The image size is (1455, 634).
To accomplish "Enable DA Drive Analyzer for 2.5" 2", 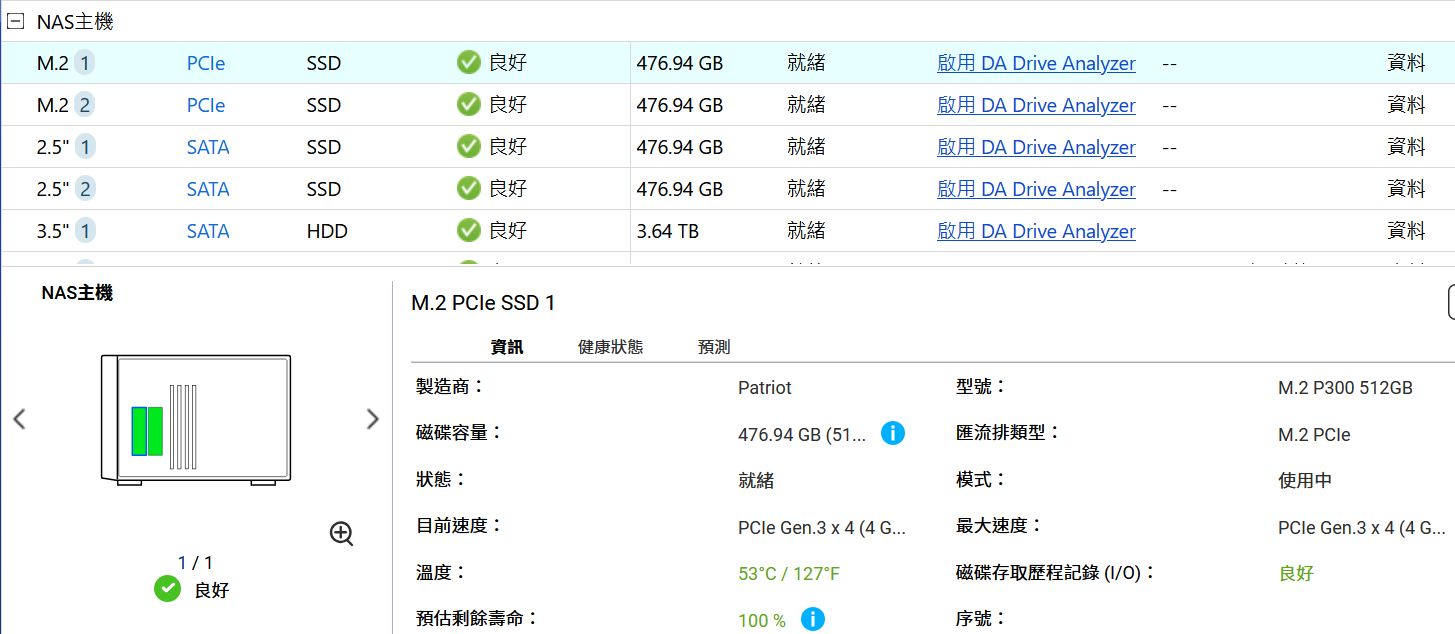I will coord(1036,189).
